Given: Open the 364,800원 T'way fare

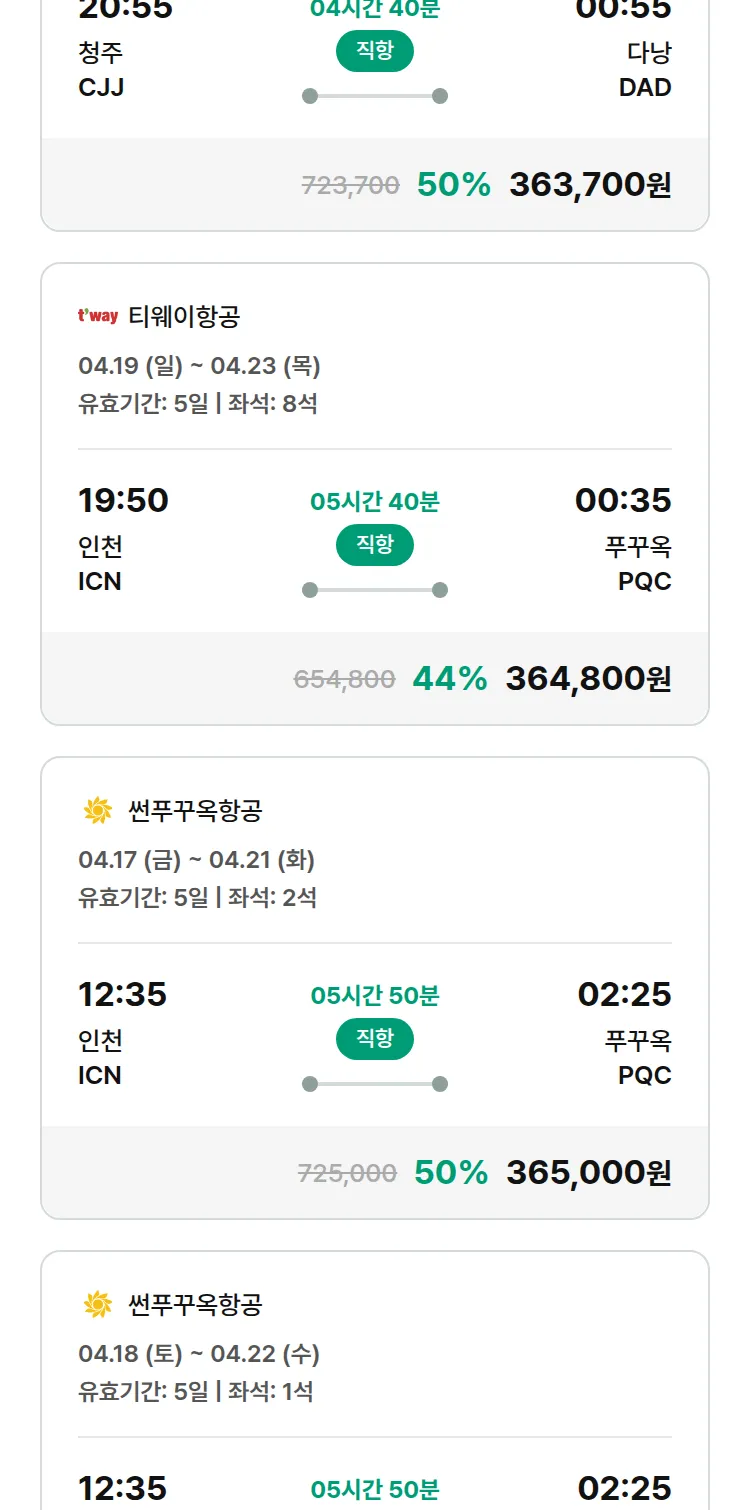Looking at the screenshot, I should (x=588, y=679).
